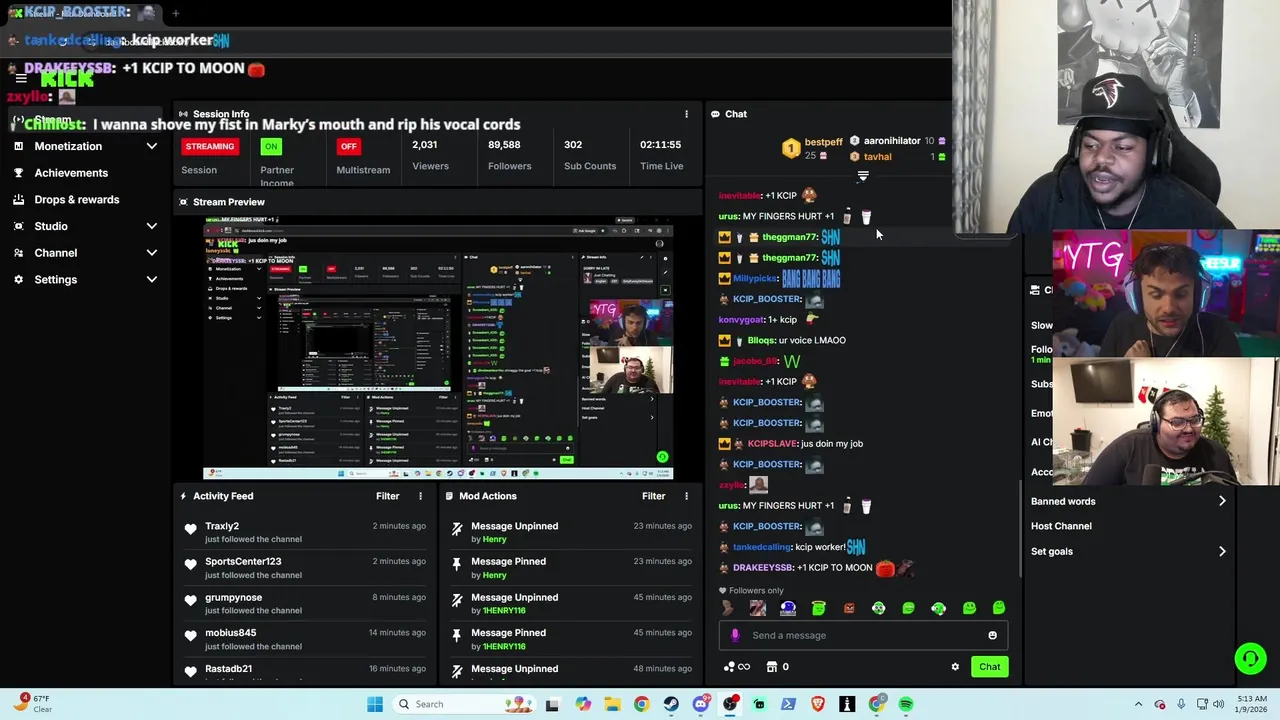Viewport: 1280px width, 720px height.
Task: Click the green Chat send button
Action: coord(989,667)
